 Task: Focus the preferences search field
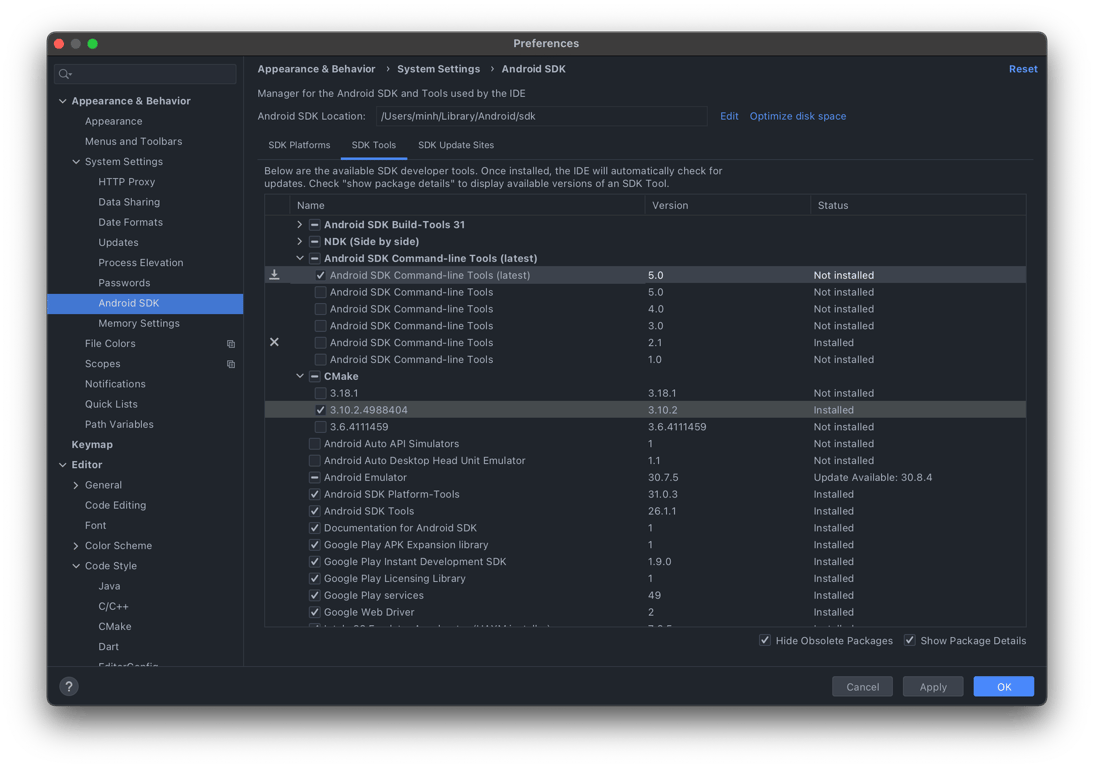[x=145, y=74]
